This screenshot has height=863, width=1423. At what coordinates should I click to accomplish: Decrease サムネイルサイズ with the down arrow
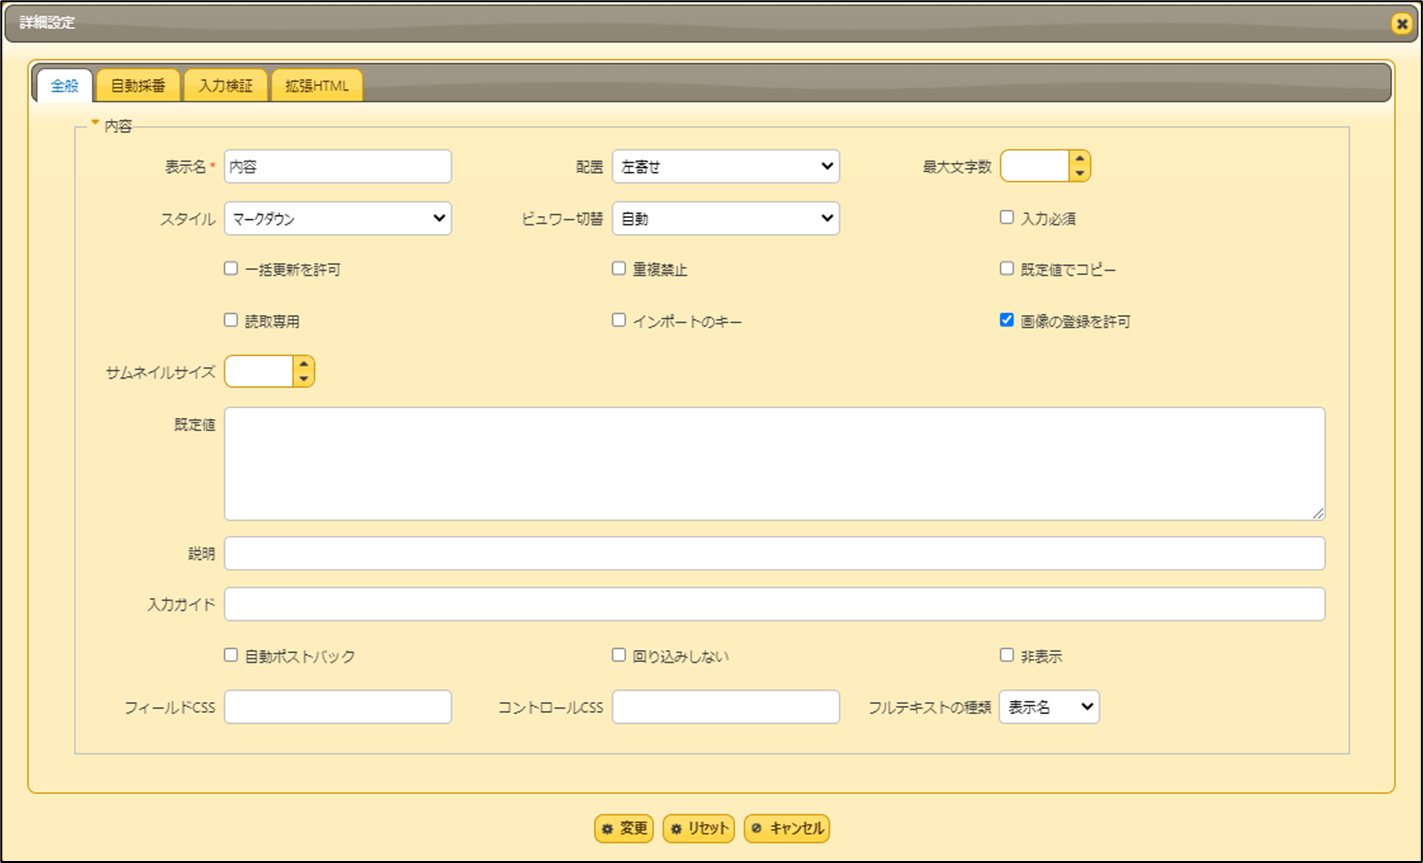(x=303, y=379)
